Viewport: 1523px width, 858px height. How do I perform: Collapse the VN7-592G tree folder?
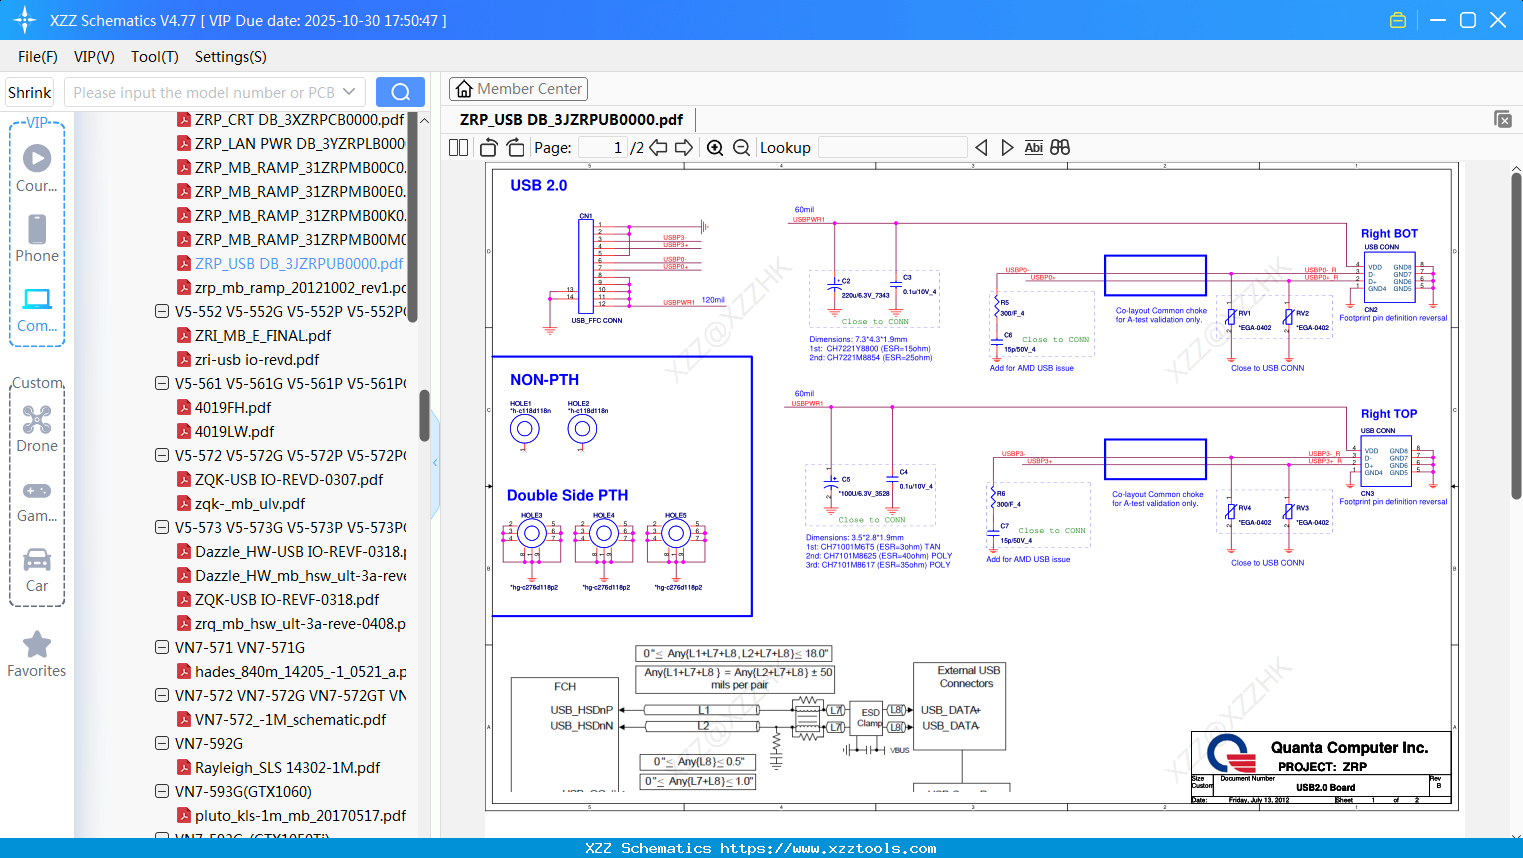[x=162, y=743]
